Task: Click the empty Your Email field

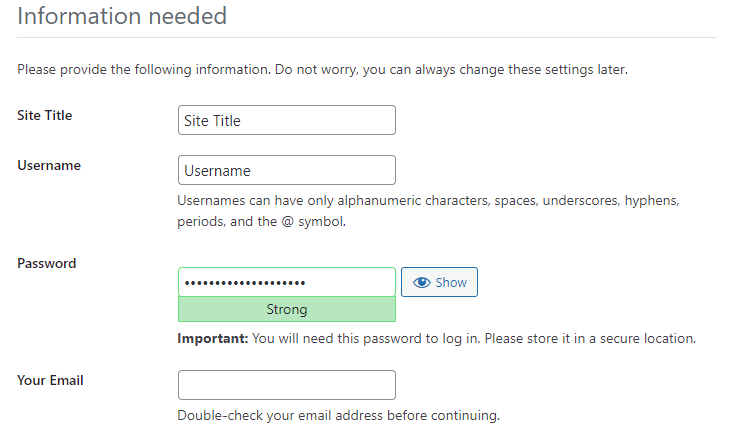Action: 286,385
